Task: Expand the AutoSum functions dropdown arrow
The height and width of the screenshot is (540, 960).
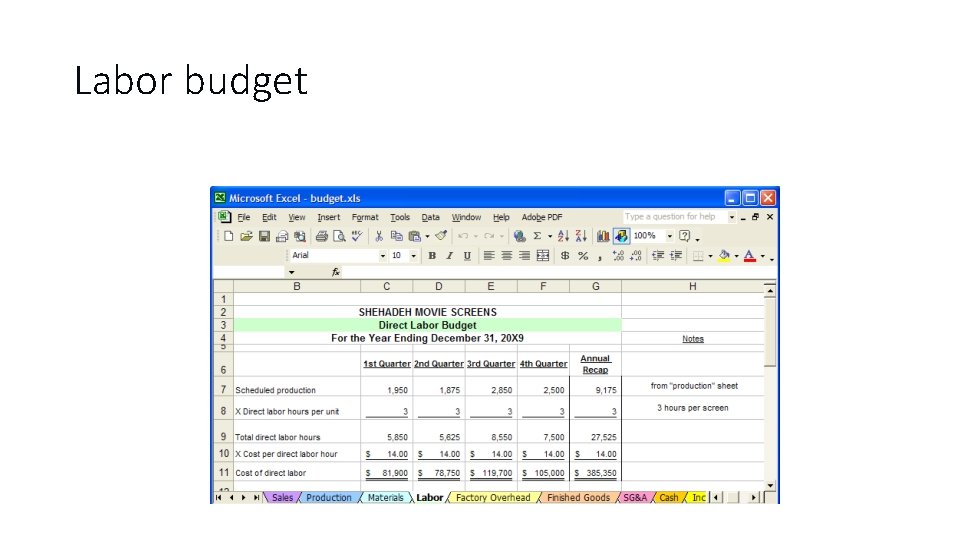Action: [550, 236]
